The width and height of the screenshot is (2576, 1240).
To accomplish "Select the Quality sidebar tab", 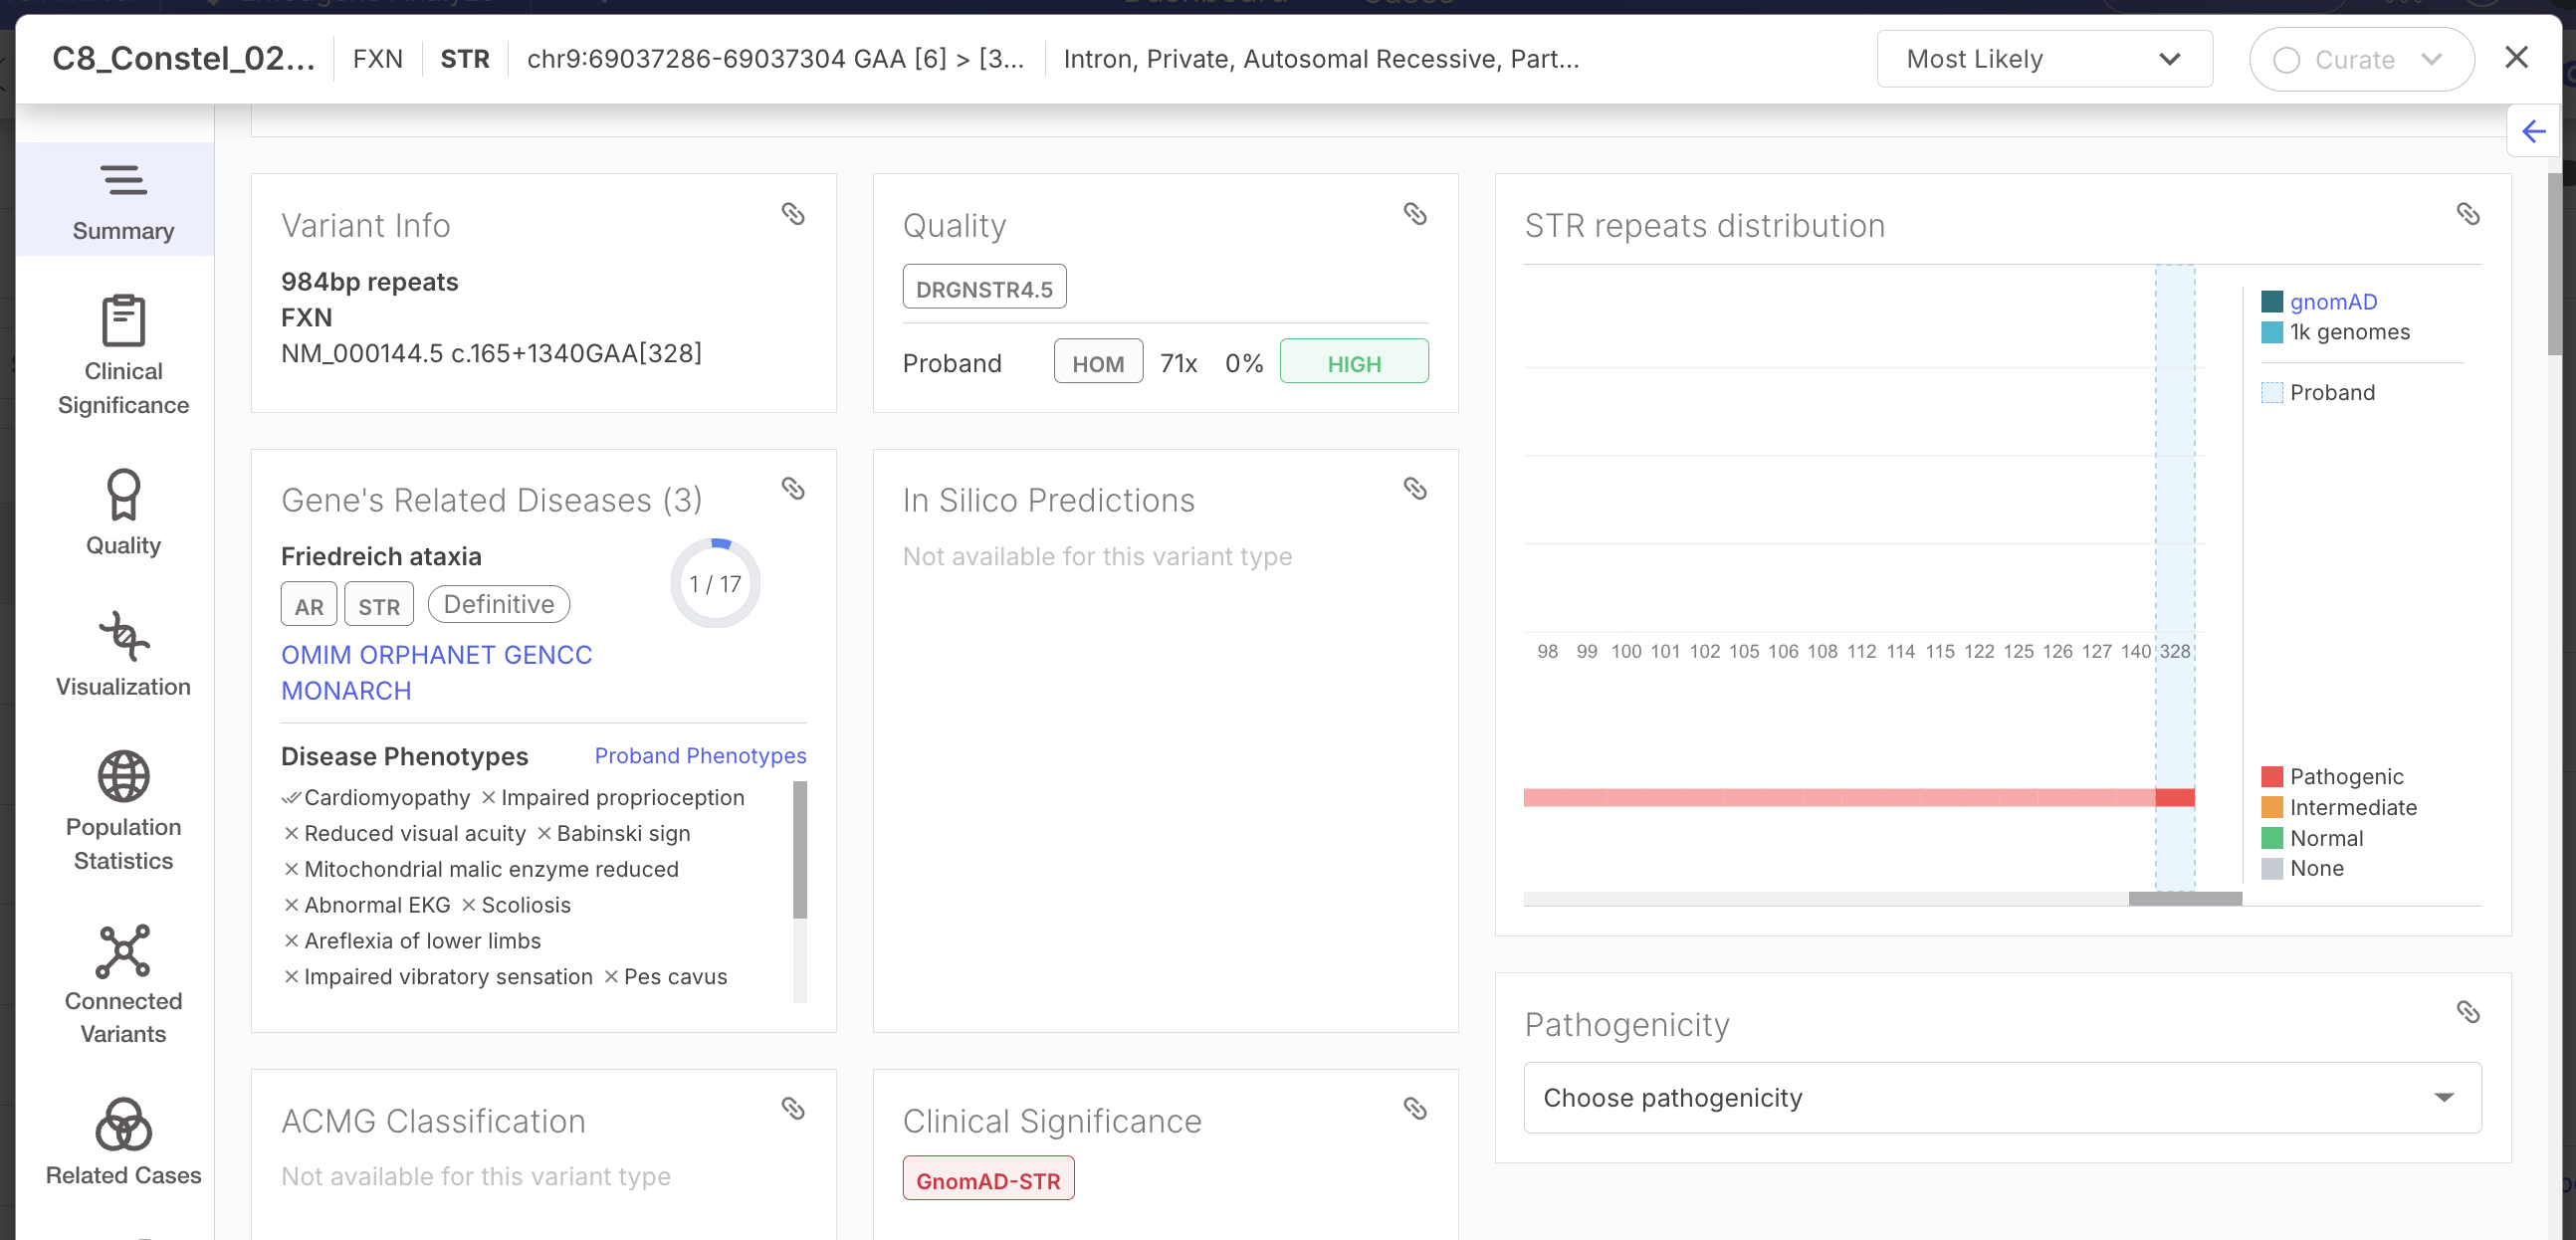I will pyautogui.click(x=123, y=513).
